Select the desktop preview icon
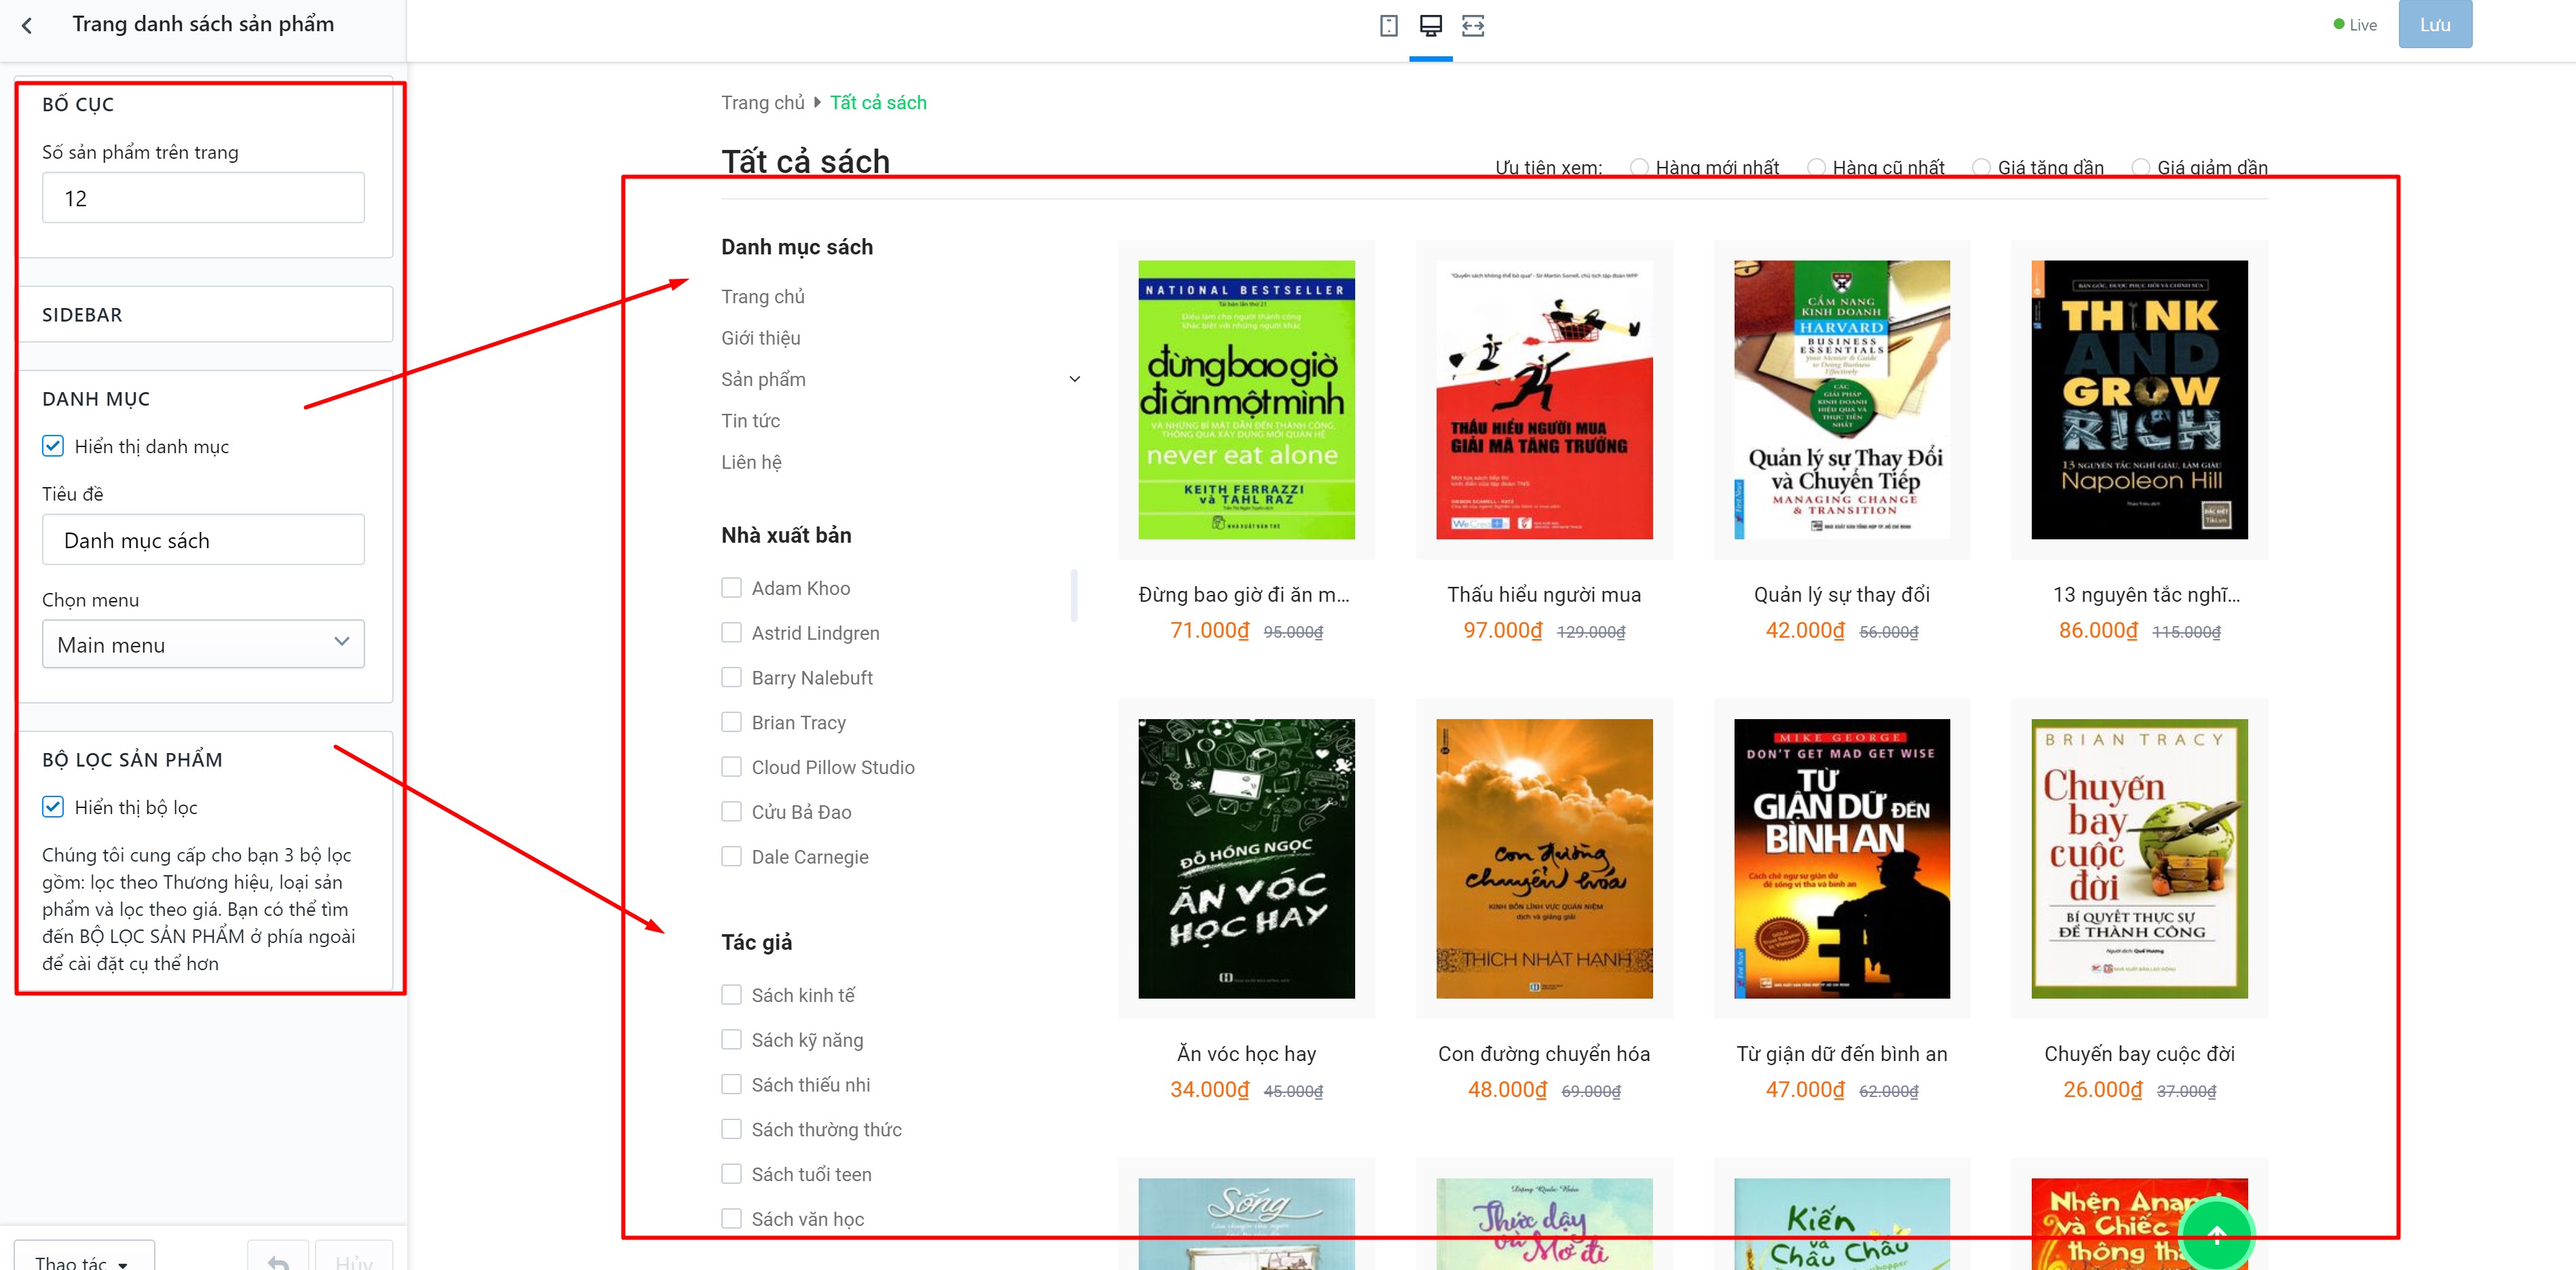2576x1270 pixels. [x=1431, y=26]
